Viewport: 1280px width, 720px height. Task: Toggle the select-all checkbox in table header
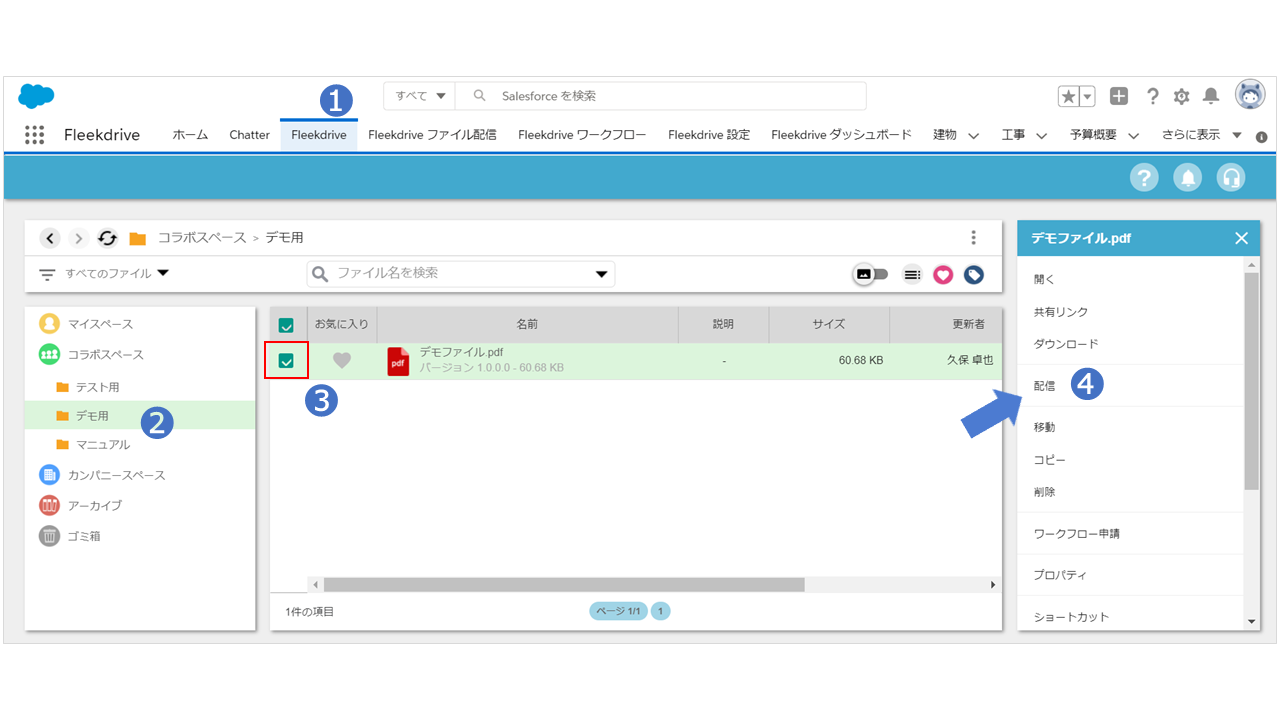coord(286,325)
